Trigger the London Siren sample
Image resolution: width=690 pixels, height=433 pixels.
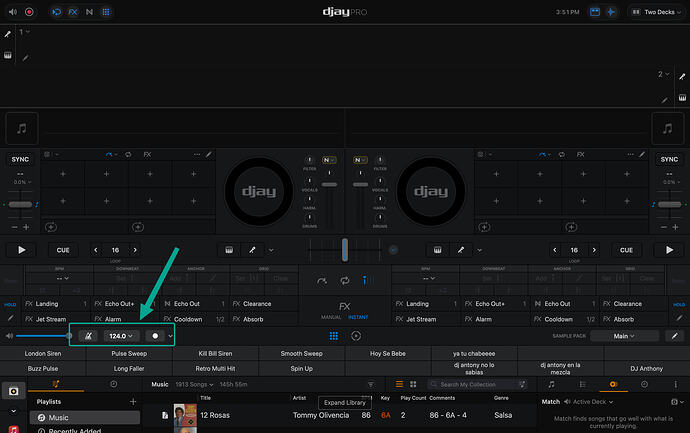click(x=43, y=353)
